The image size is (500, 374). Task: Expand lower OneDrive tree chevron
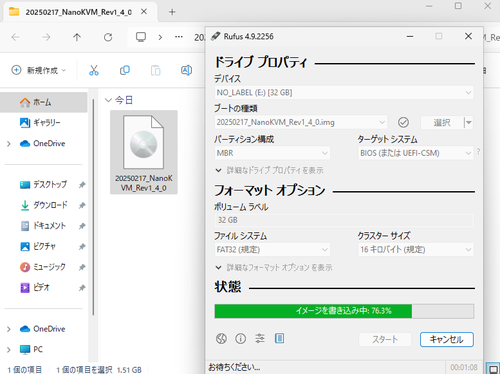point(9,329)
